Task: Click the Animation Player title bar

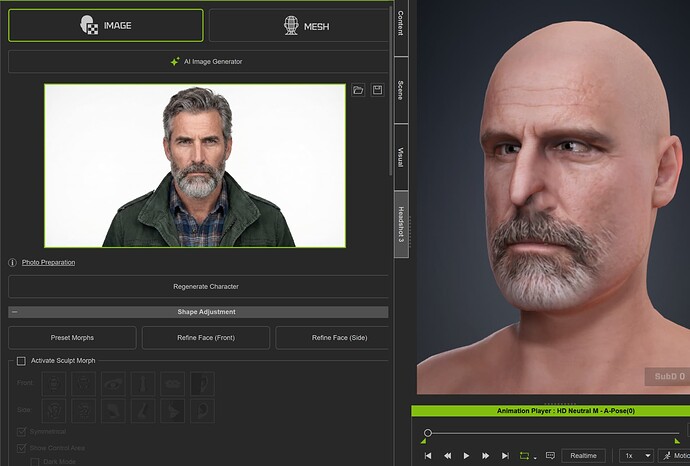Action: (551, 411)
